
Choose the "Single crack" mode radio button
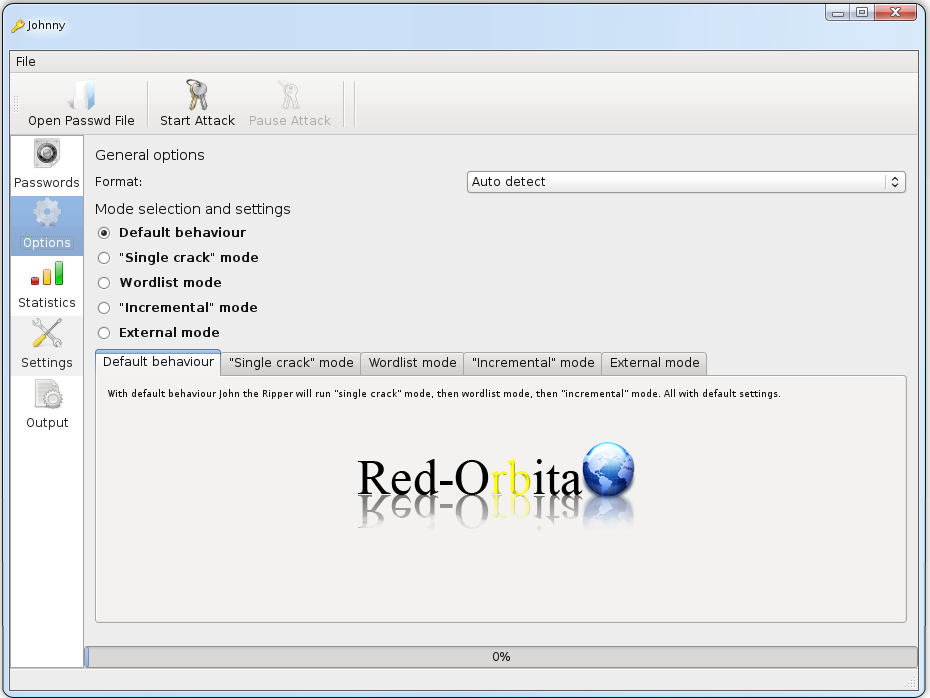tap(104, 258)
